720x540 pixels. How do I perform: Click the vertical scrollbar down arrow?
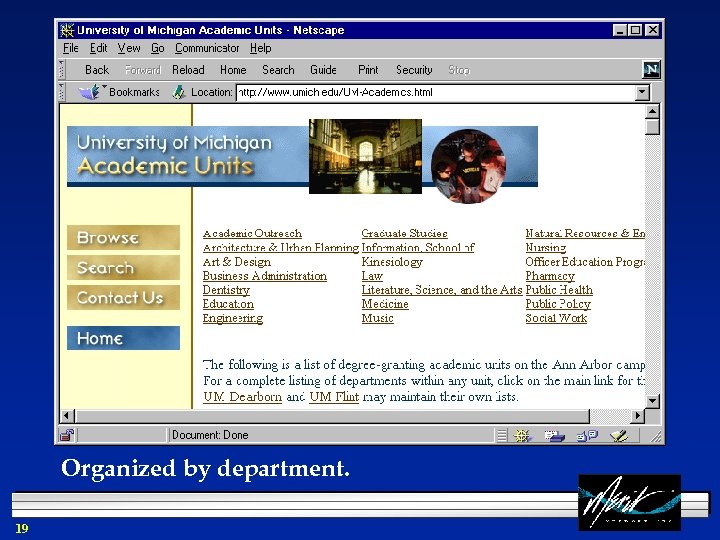(652, 401)
